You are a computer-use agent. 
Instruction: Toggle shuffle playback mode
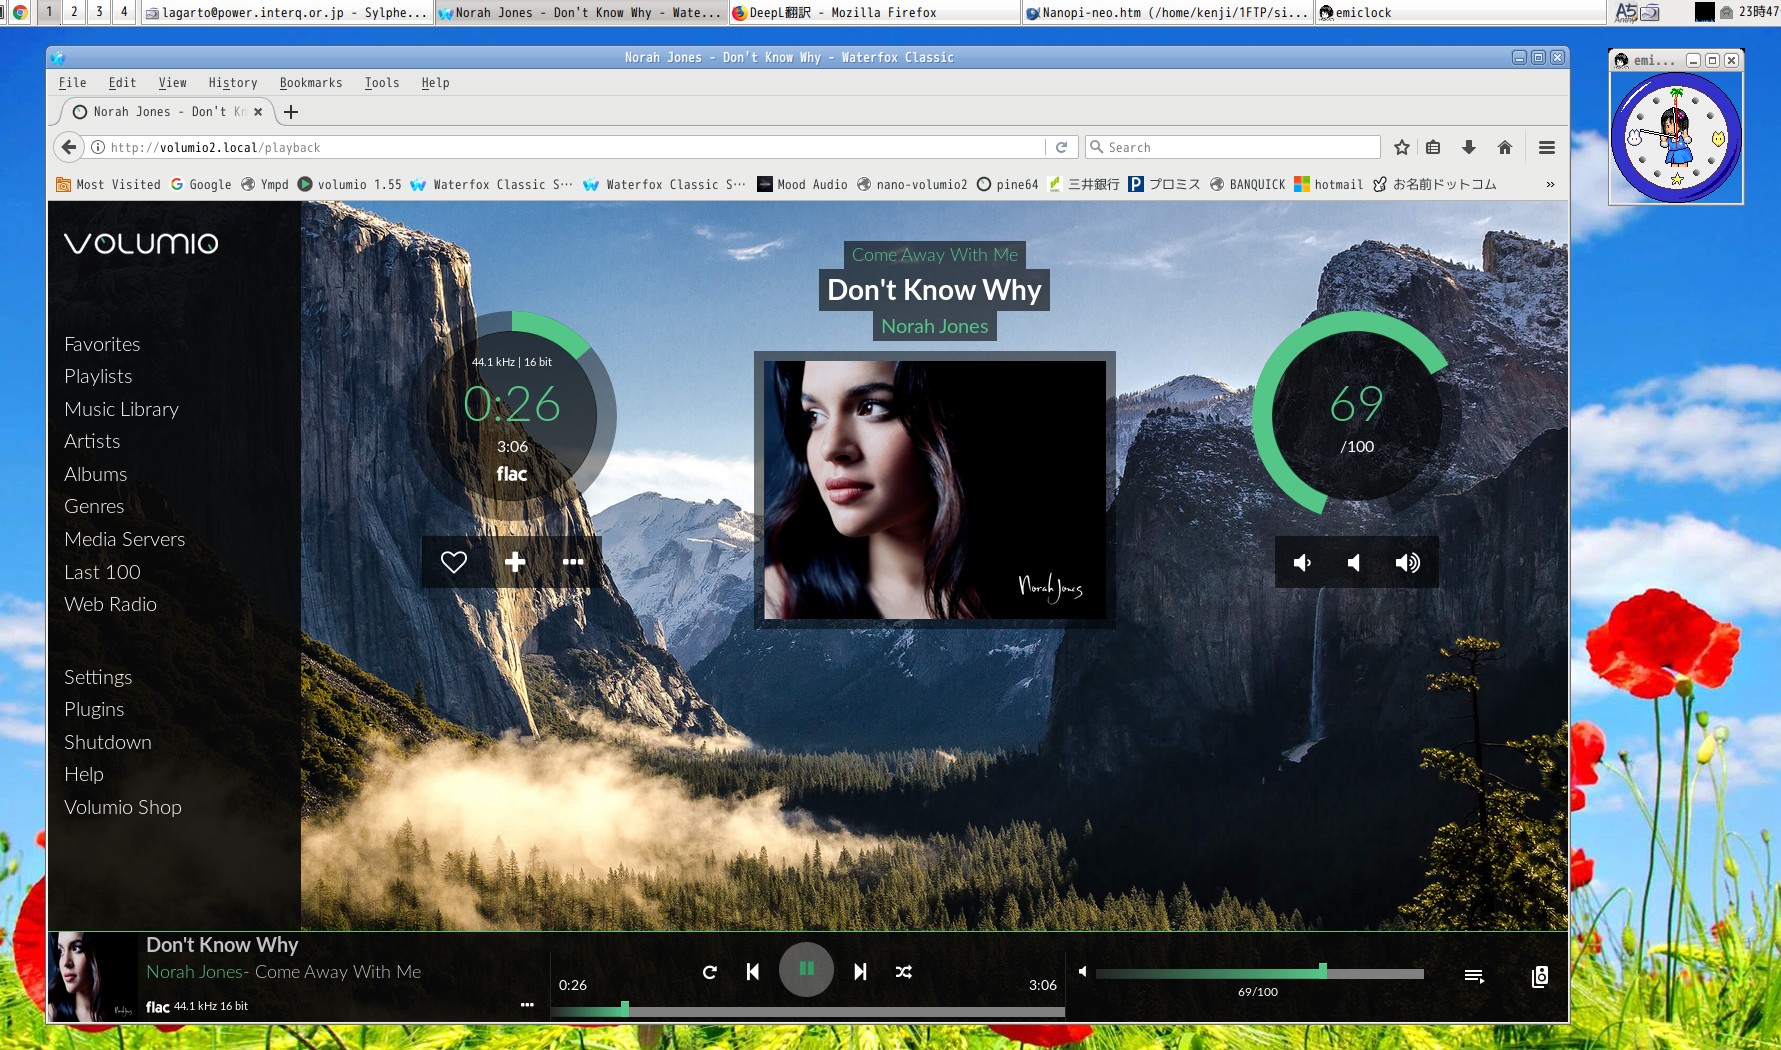(x=904, y=972)
